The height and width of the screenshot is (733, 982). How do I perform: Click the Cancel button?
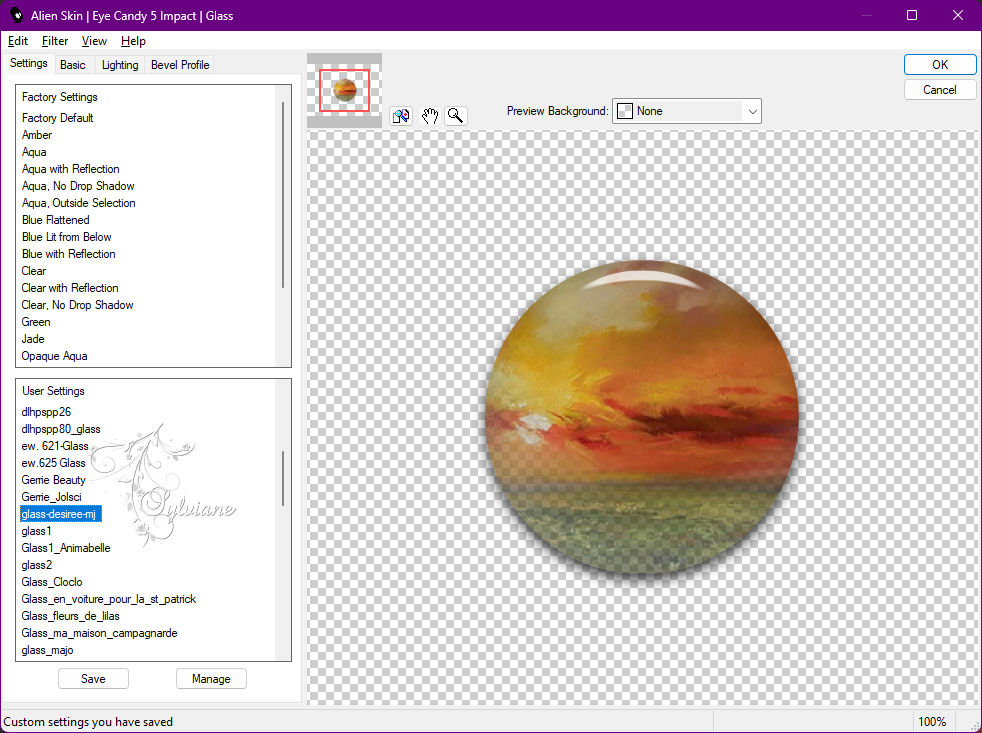(939, 90)
